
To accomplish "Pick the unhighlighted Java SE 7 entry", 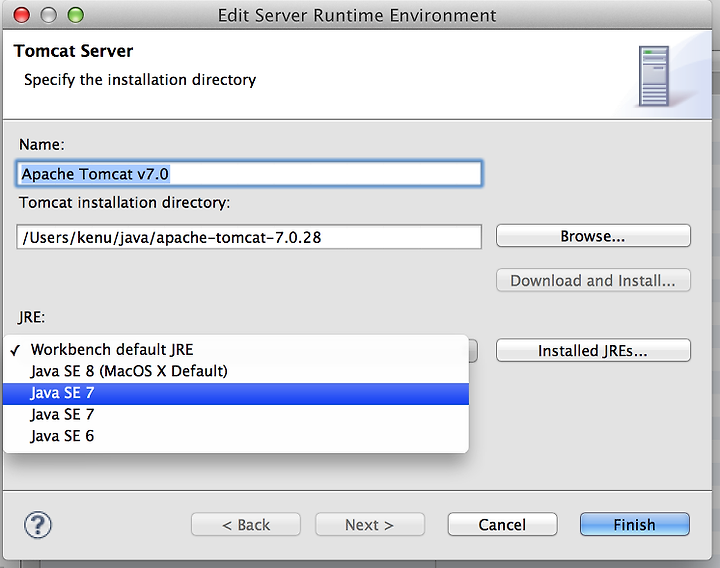I will pos(236,415).
